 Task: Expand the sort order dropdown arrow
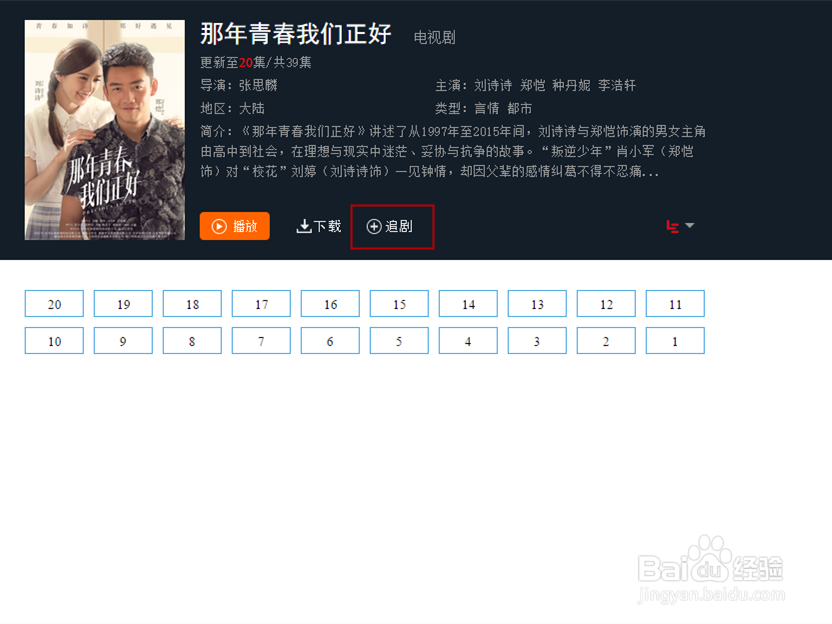pos(689,226)
